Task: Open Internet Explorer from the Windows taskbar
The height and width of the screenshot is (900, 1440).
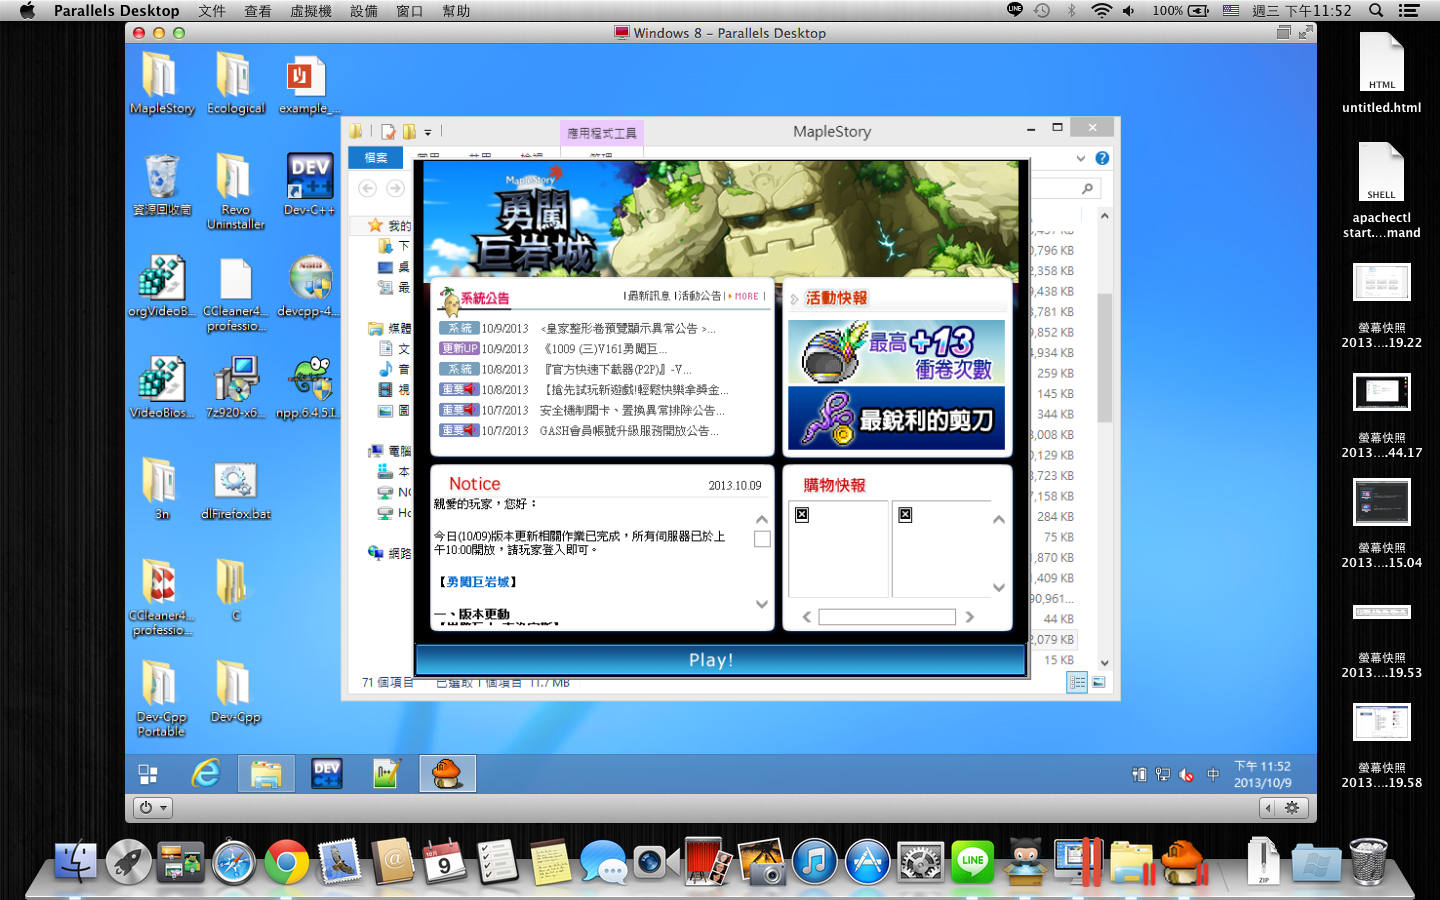Action: [206, 774]
